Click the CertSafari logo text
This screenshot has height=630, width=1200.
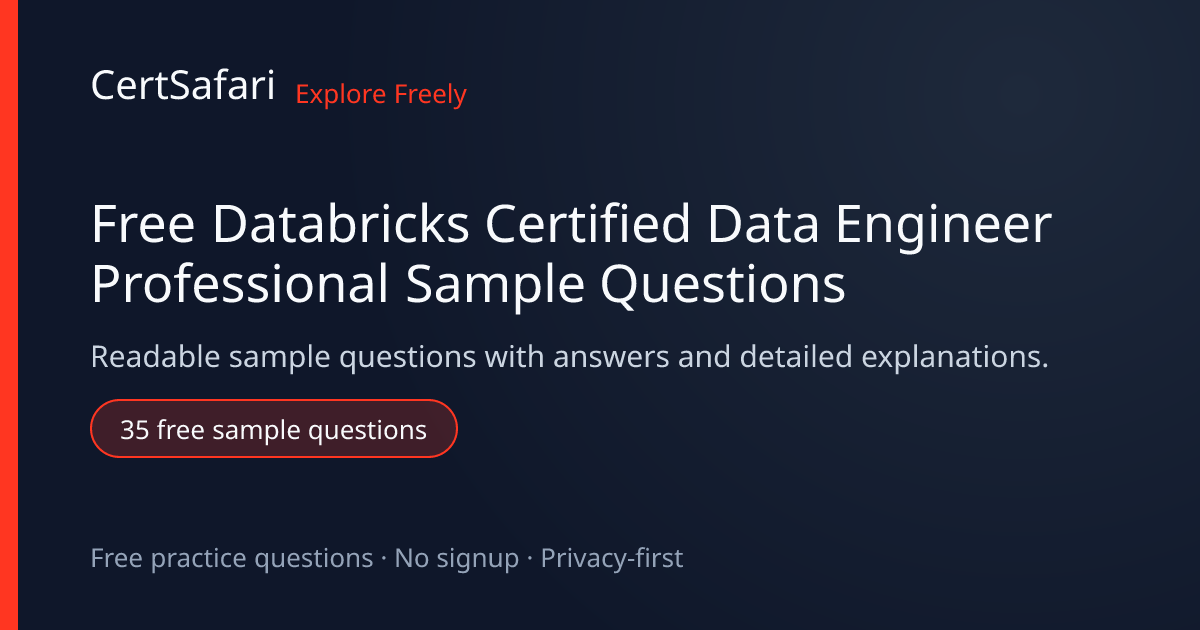pyautogui.click(x=183, y=86)
